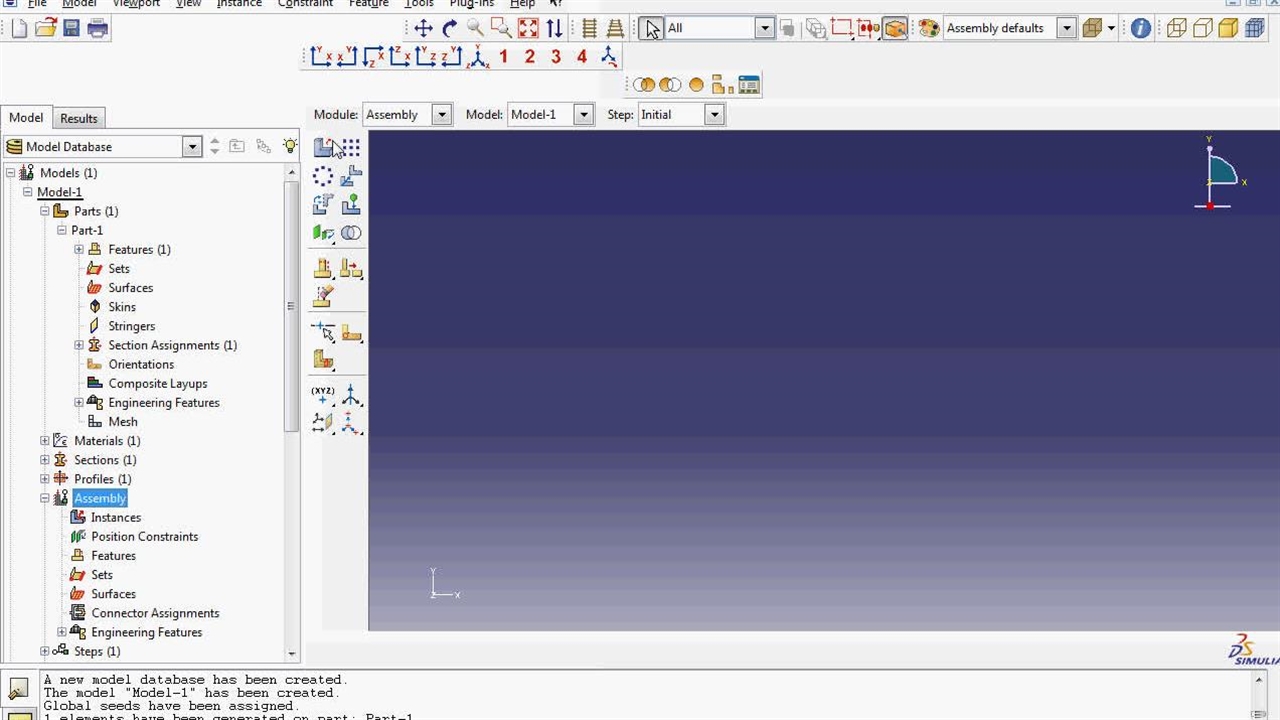Toggle the mesh render style display

(x=1255, y=28)
